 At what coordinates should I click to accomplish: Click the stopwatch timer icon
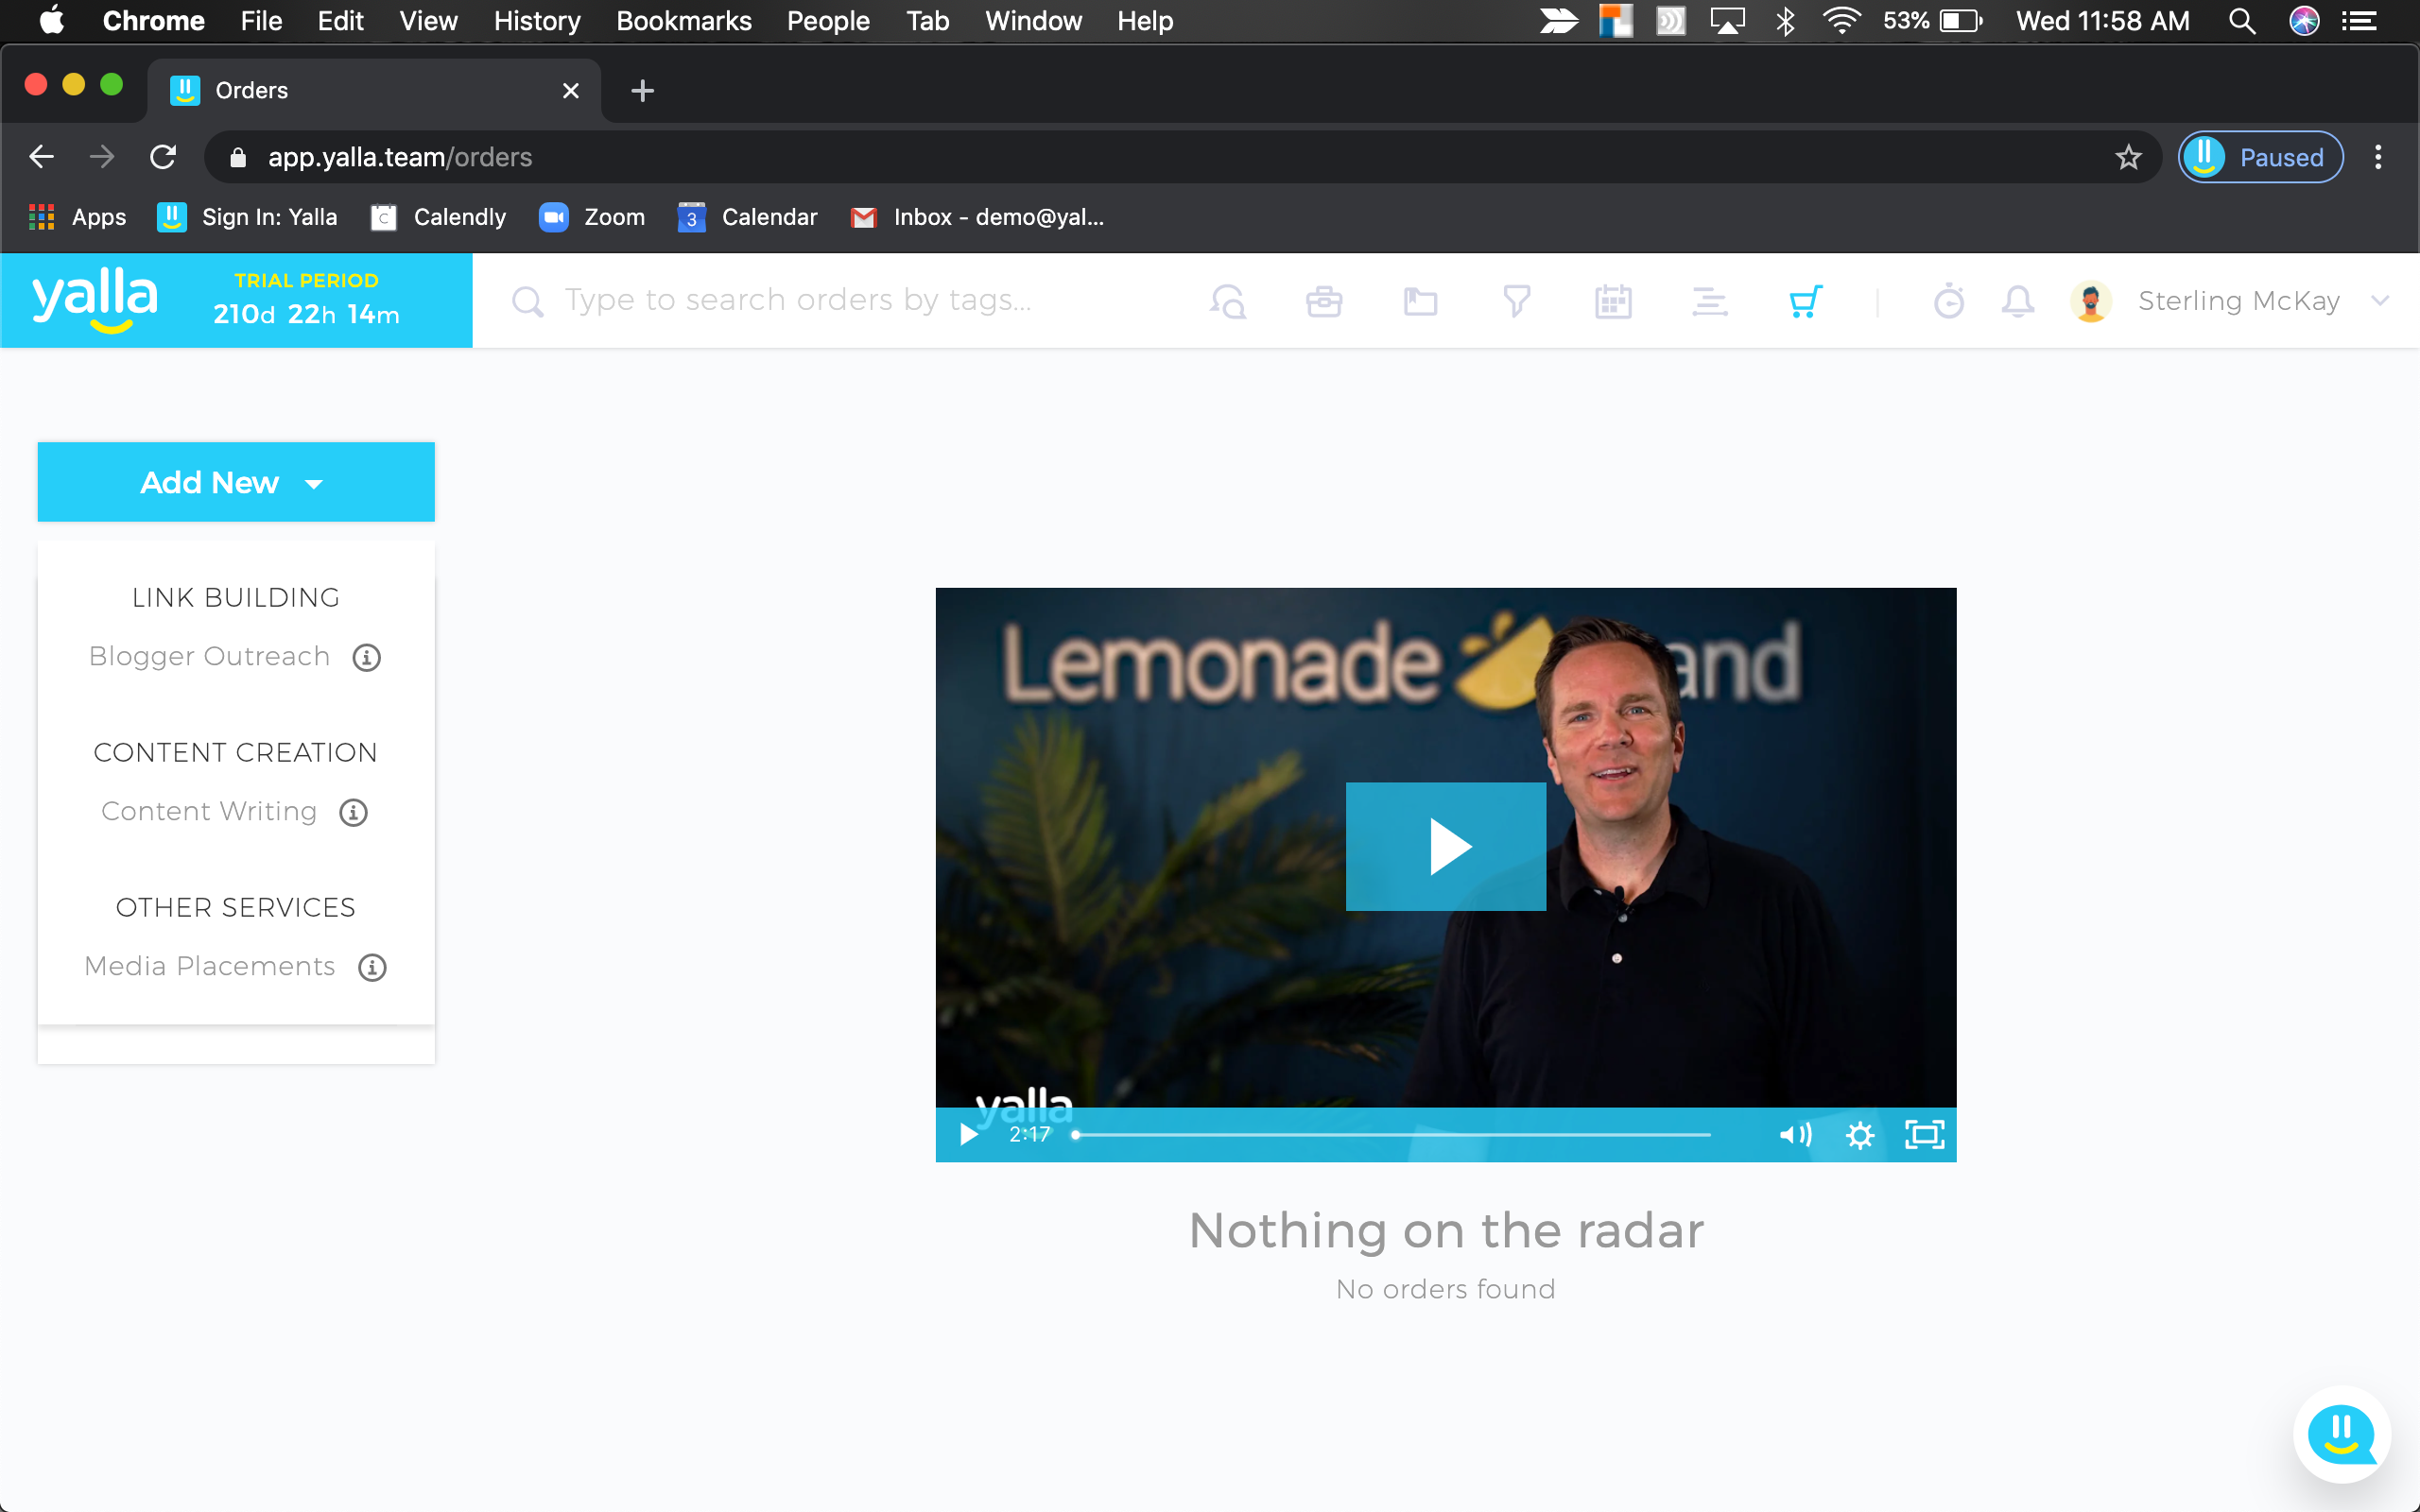1948,301
